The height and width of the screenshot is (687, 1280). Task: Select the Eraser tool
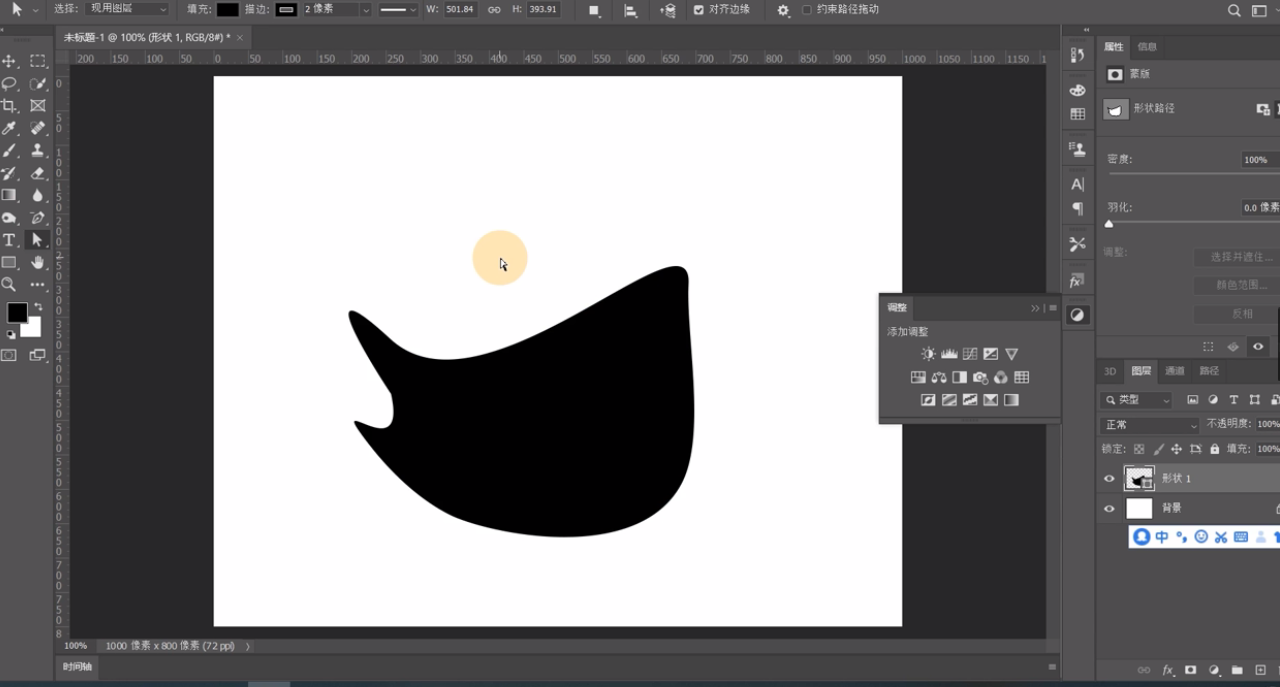coord(38,173)
